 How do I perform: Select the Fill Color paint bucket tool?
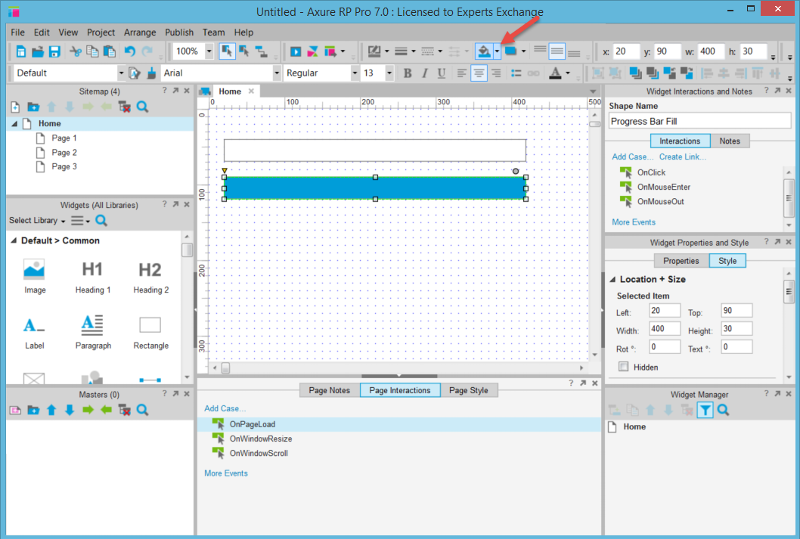[x=484, y=51]
